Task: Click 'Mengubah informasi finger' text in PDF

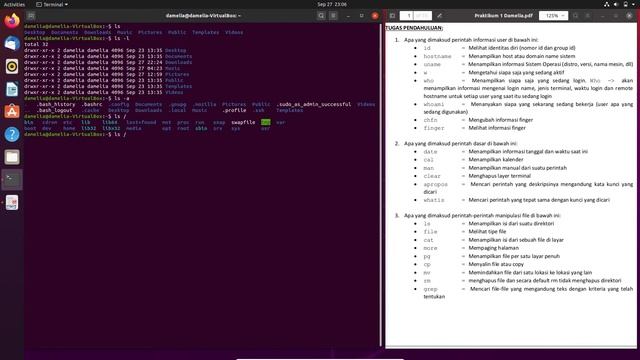Action: pos(500,120)
